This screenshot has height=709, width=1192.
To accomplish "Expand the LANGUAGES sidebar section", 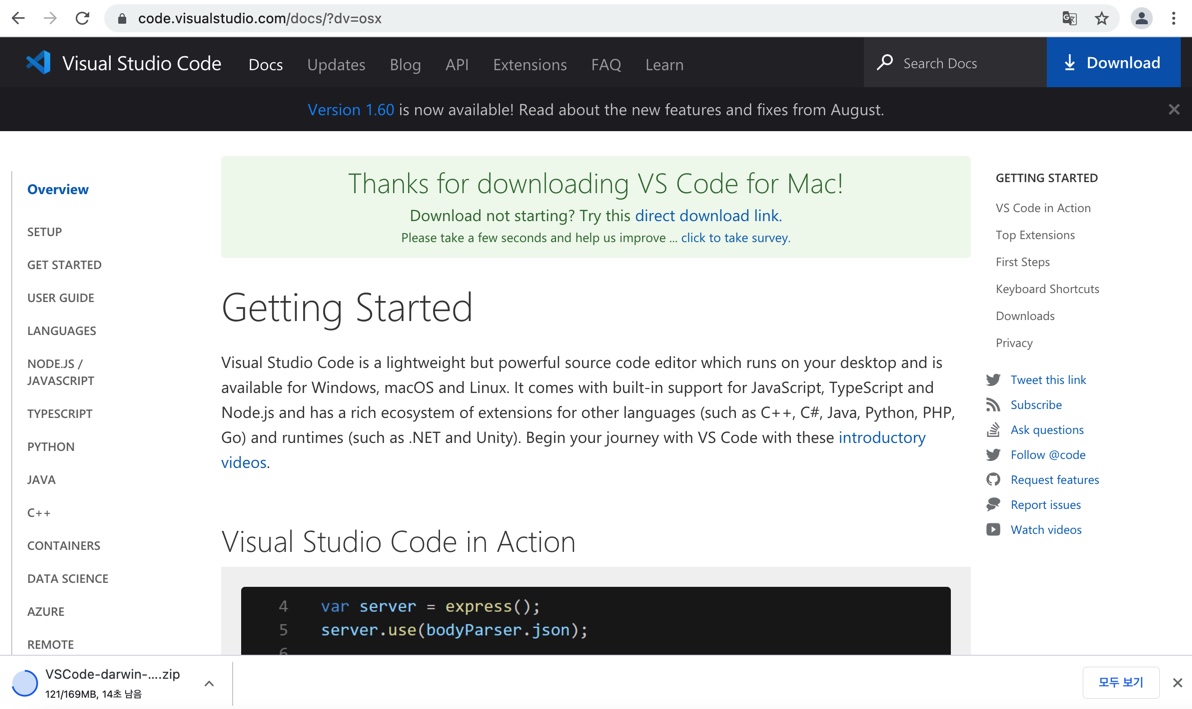I will click(62, 331).
